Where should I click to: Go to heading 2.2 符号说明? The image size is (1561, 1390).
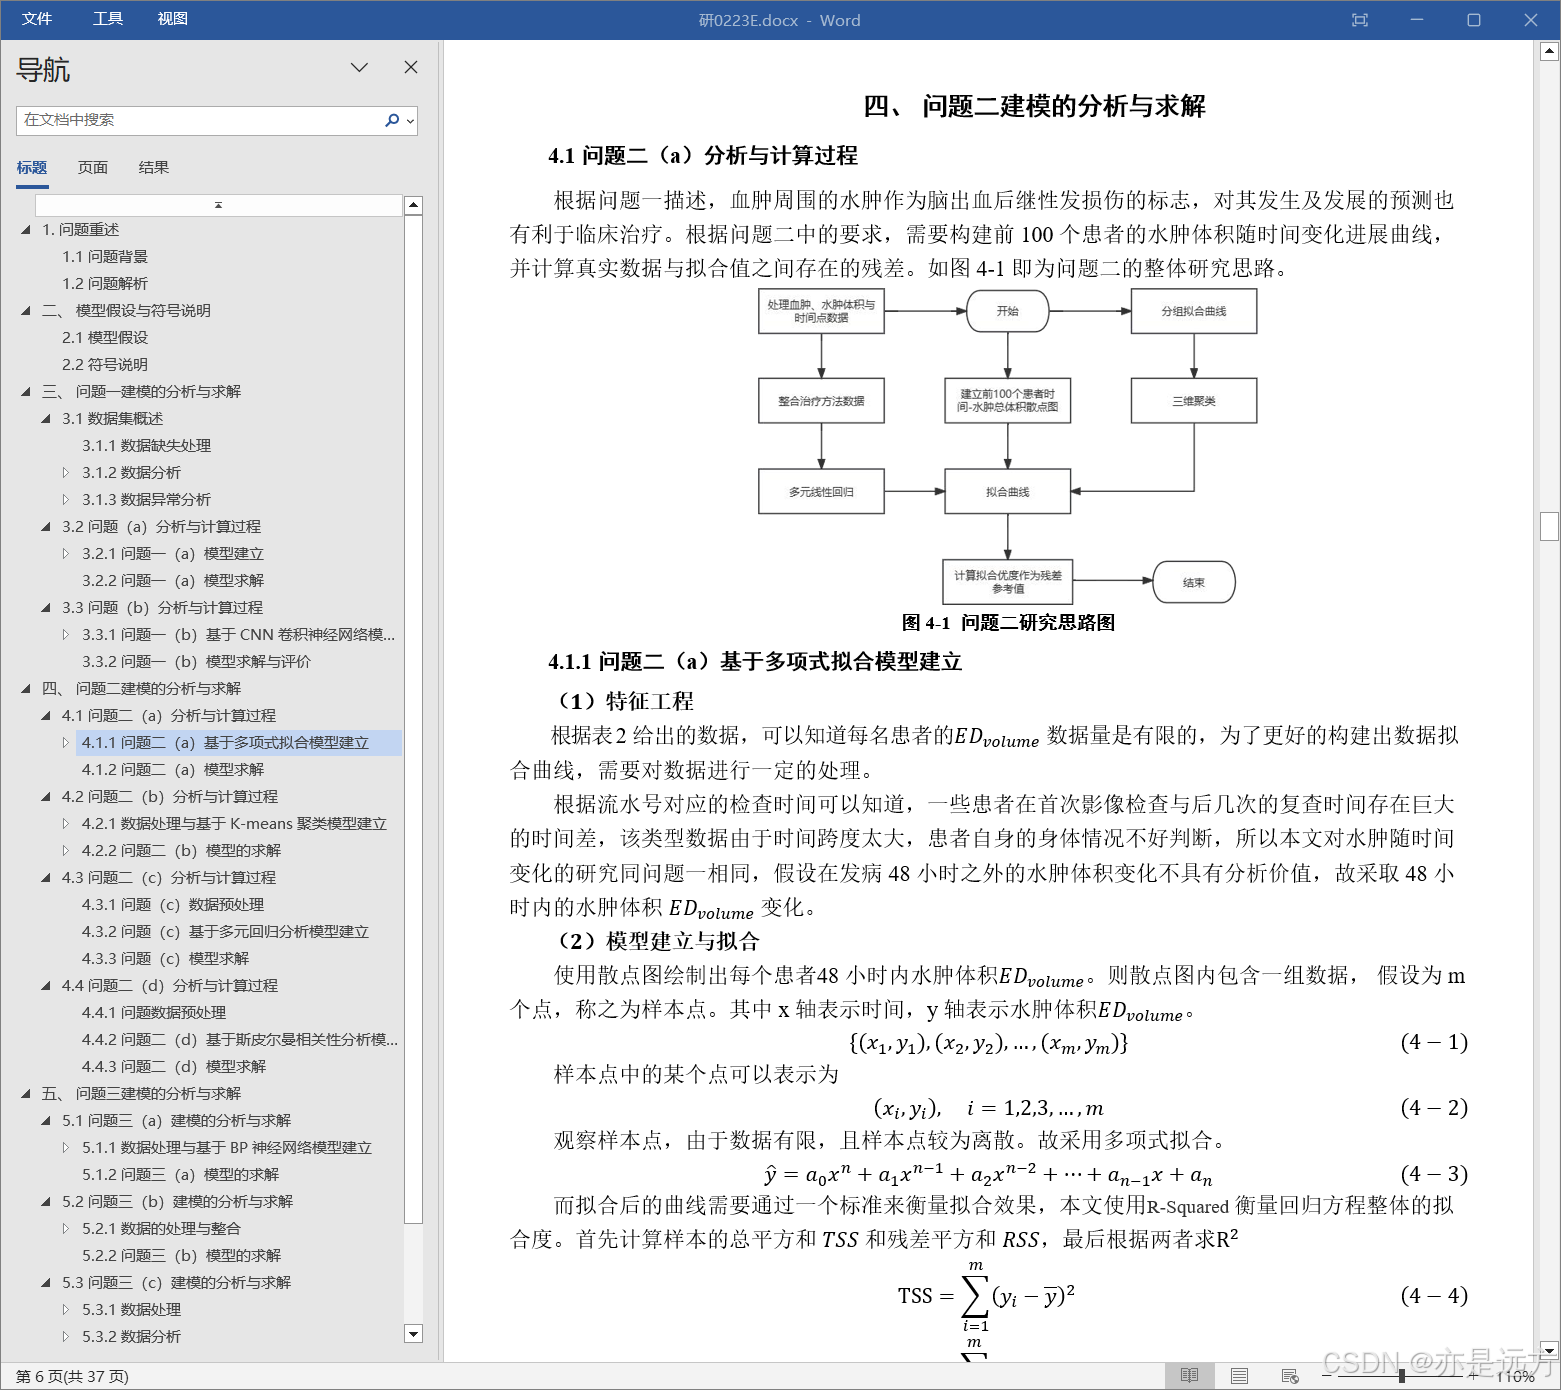coord(105,365)
